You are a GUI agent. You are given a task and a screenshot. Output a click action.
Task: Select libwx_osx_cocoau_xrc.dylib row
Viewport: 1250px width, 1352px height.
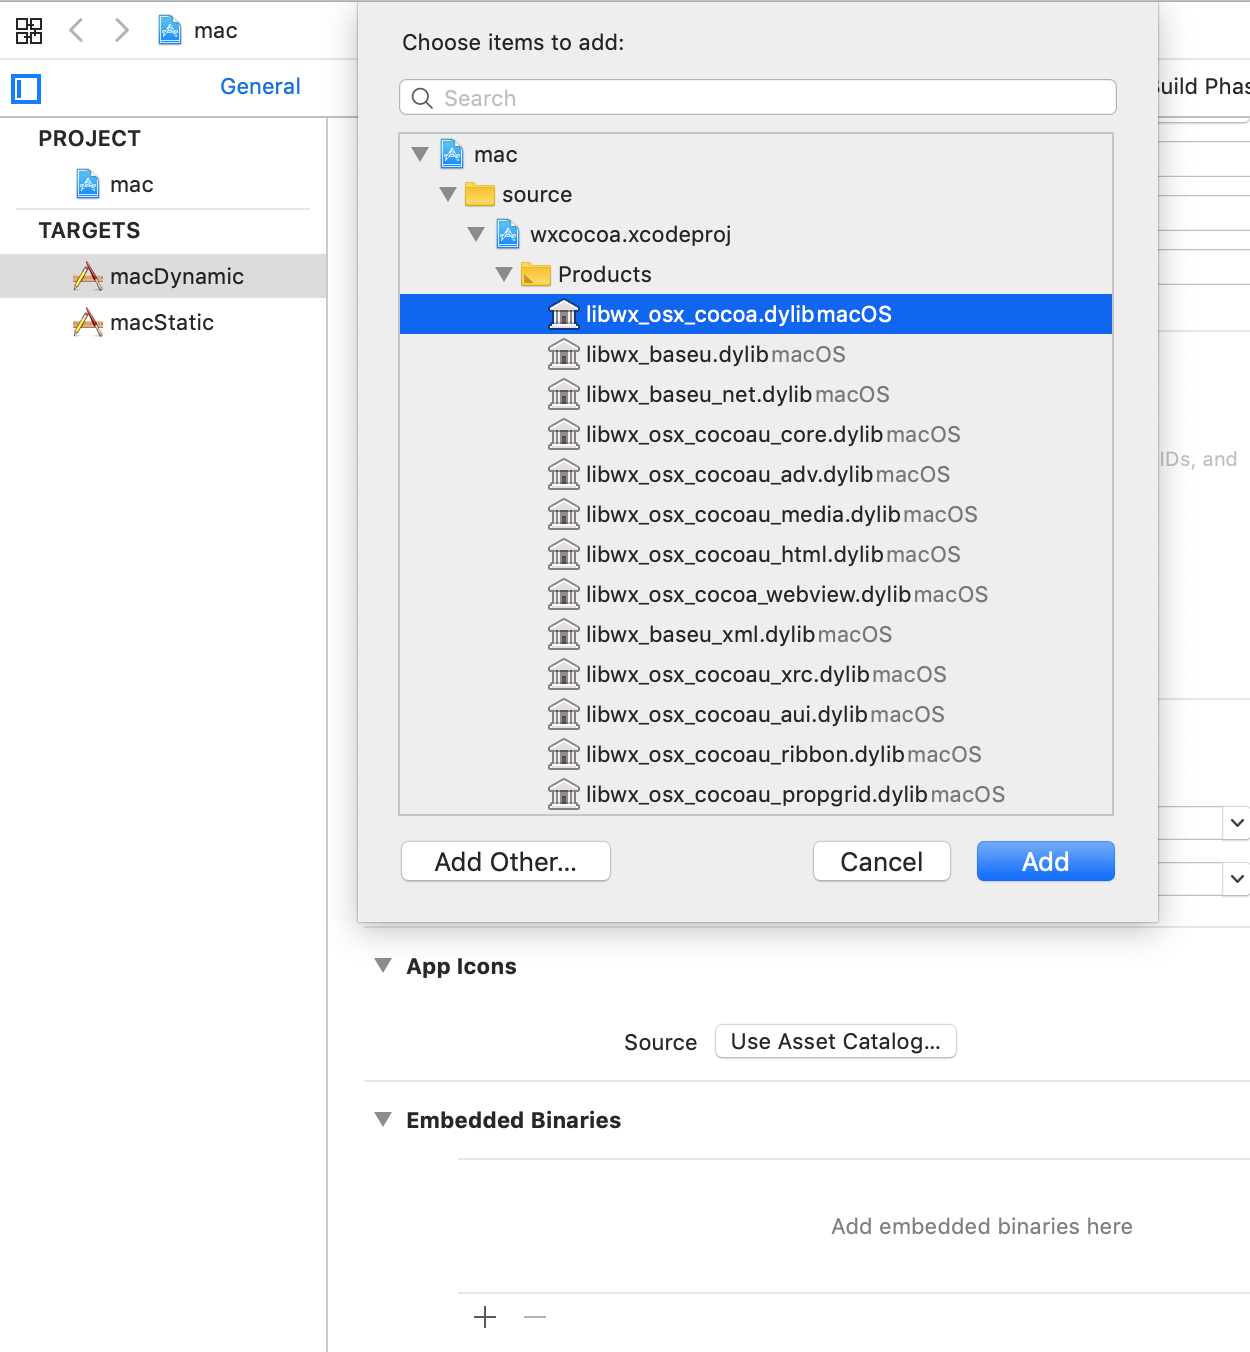click(x=756, y=674)
